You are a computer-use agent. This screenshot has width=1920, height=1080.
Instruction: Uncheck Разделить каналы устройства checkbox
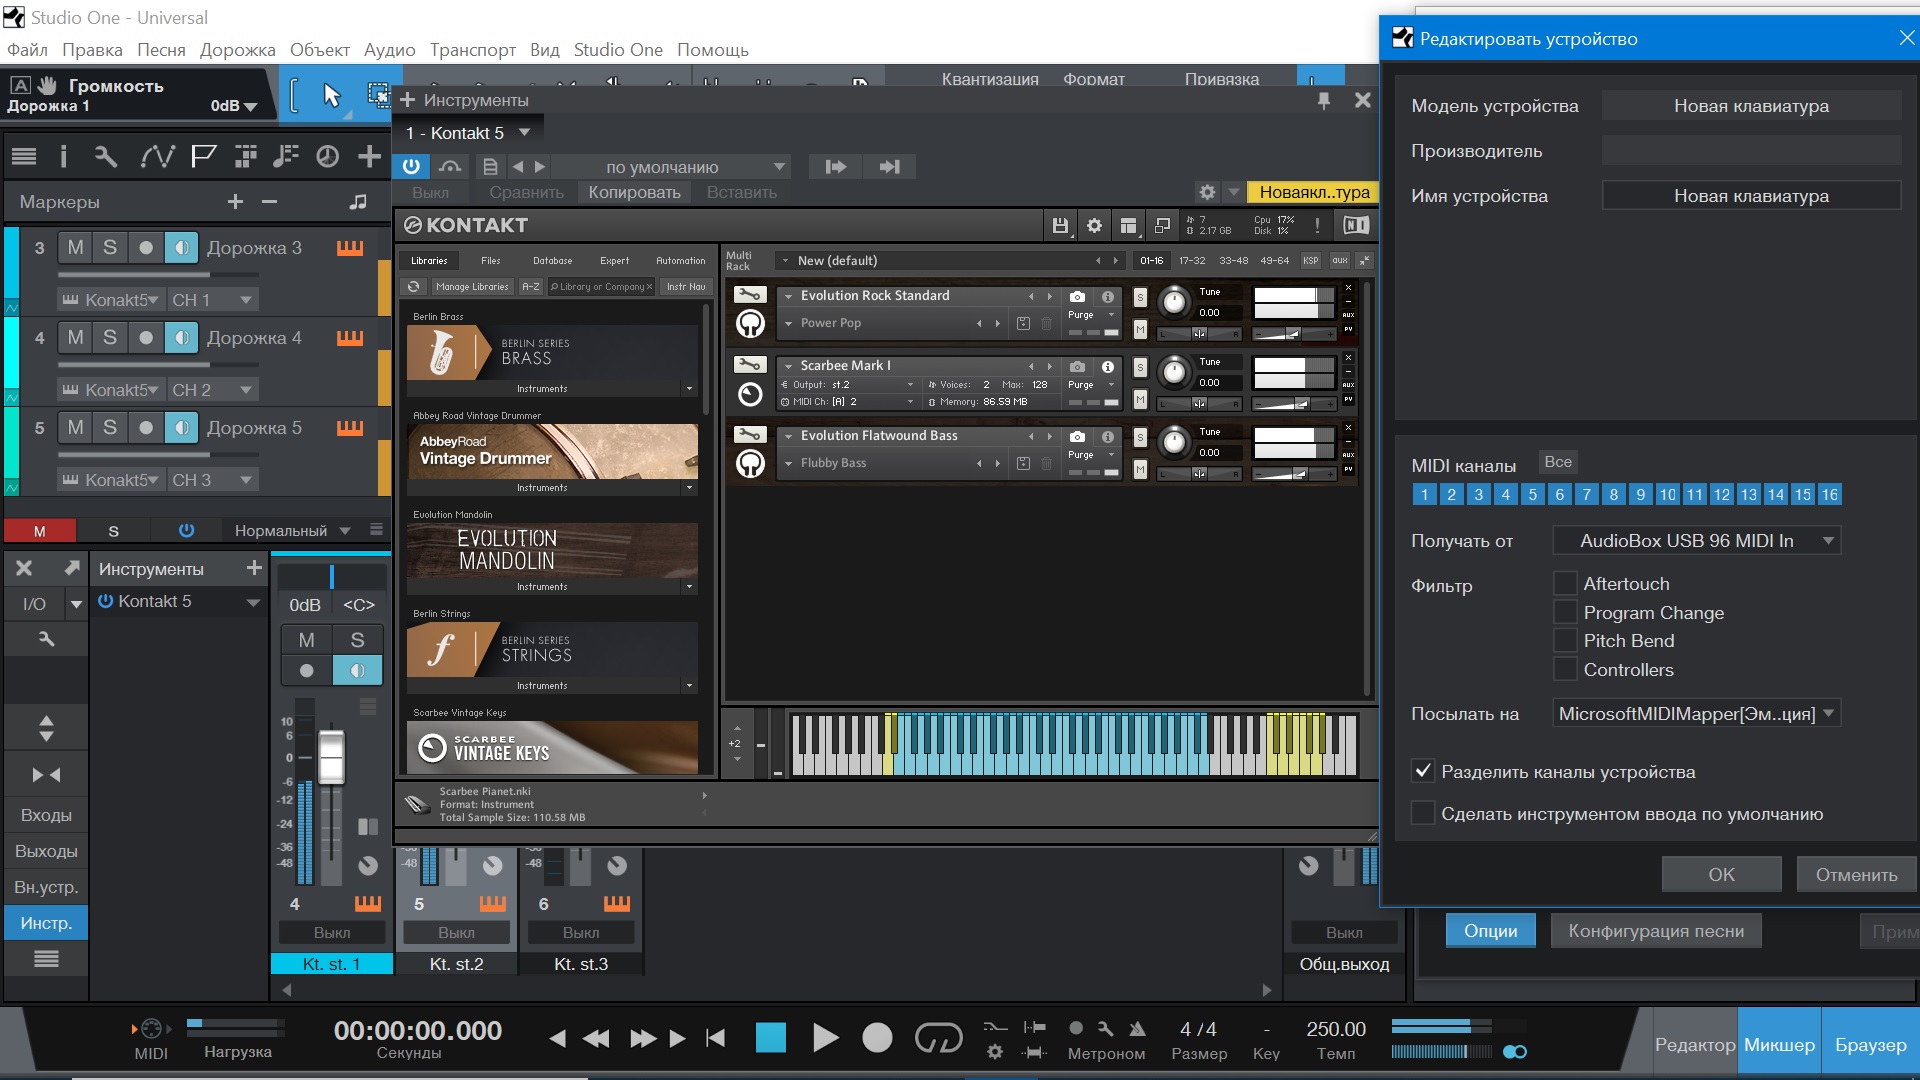(1423, 771)
